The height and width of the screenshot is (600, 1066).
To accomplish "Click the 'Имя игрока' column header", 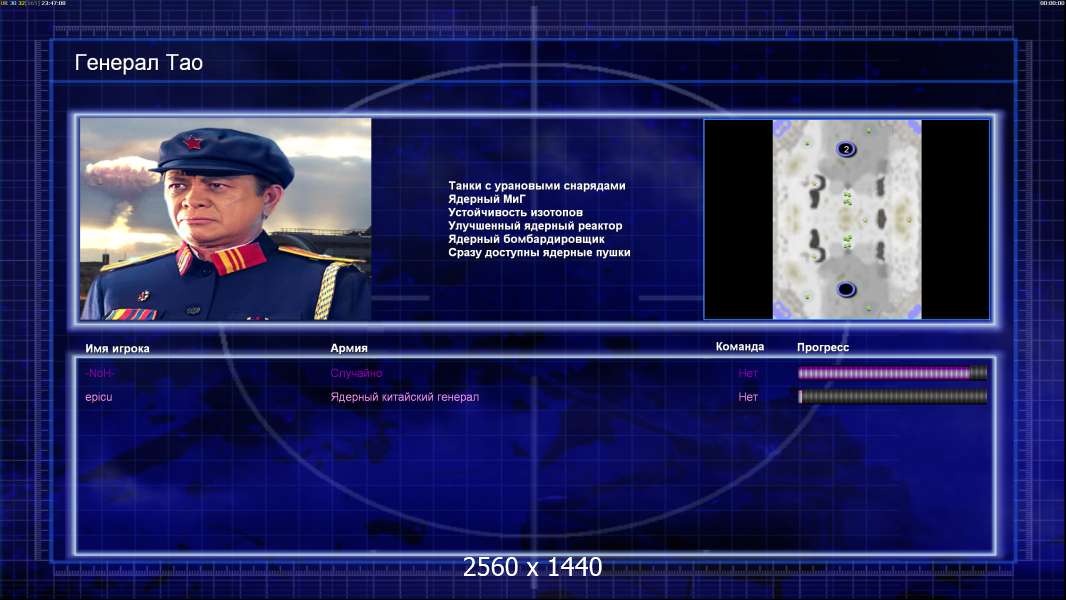I will click(x=117, y=349).
